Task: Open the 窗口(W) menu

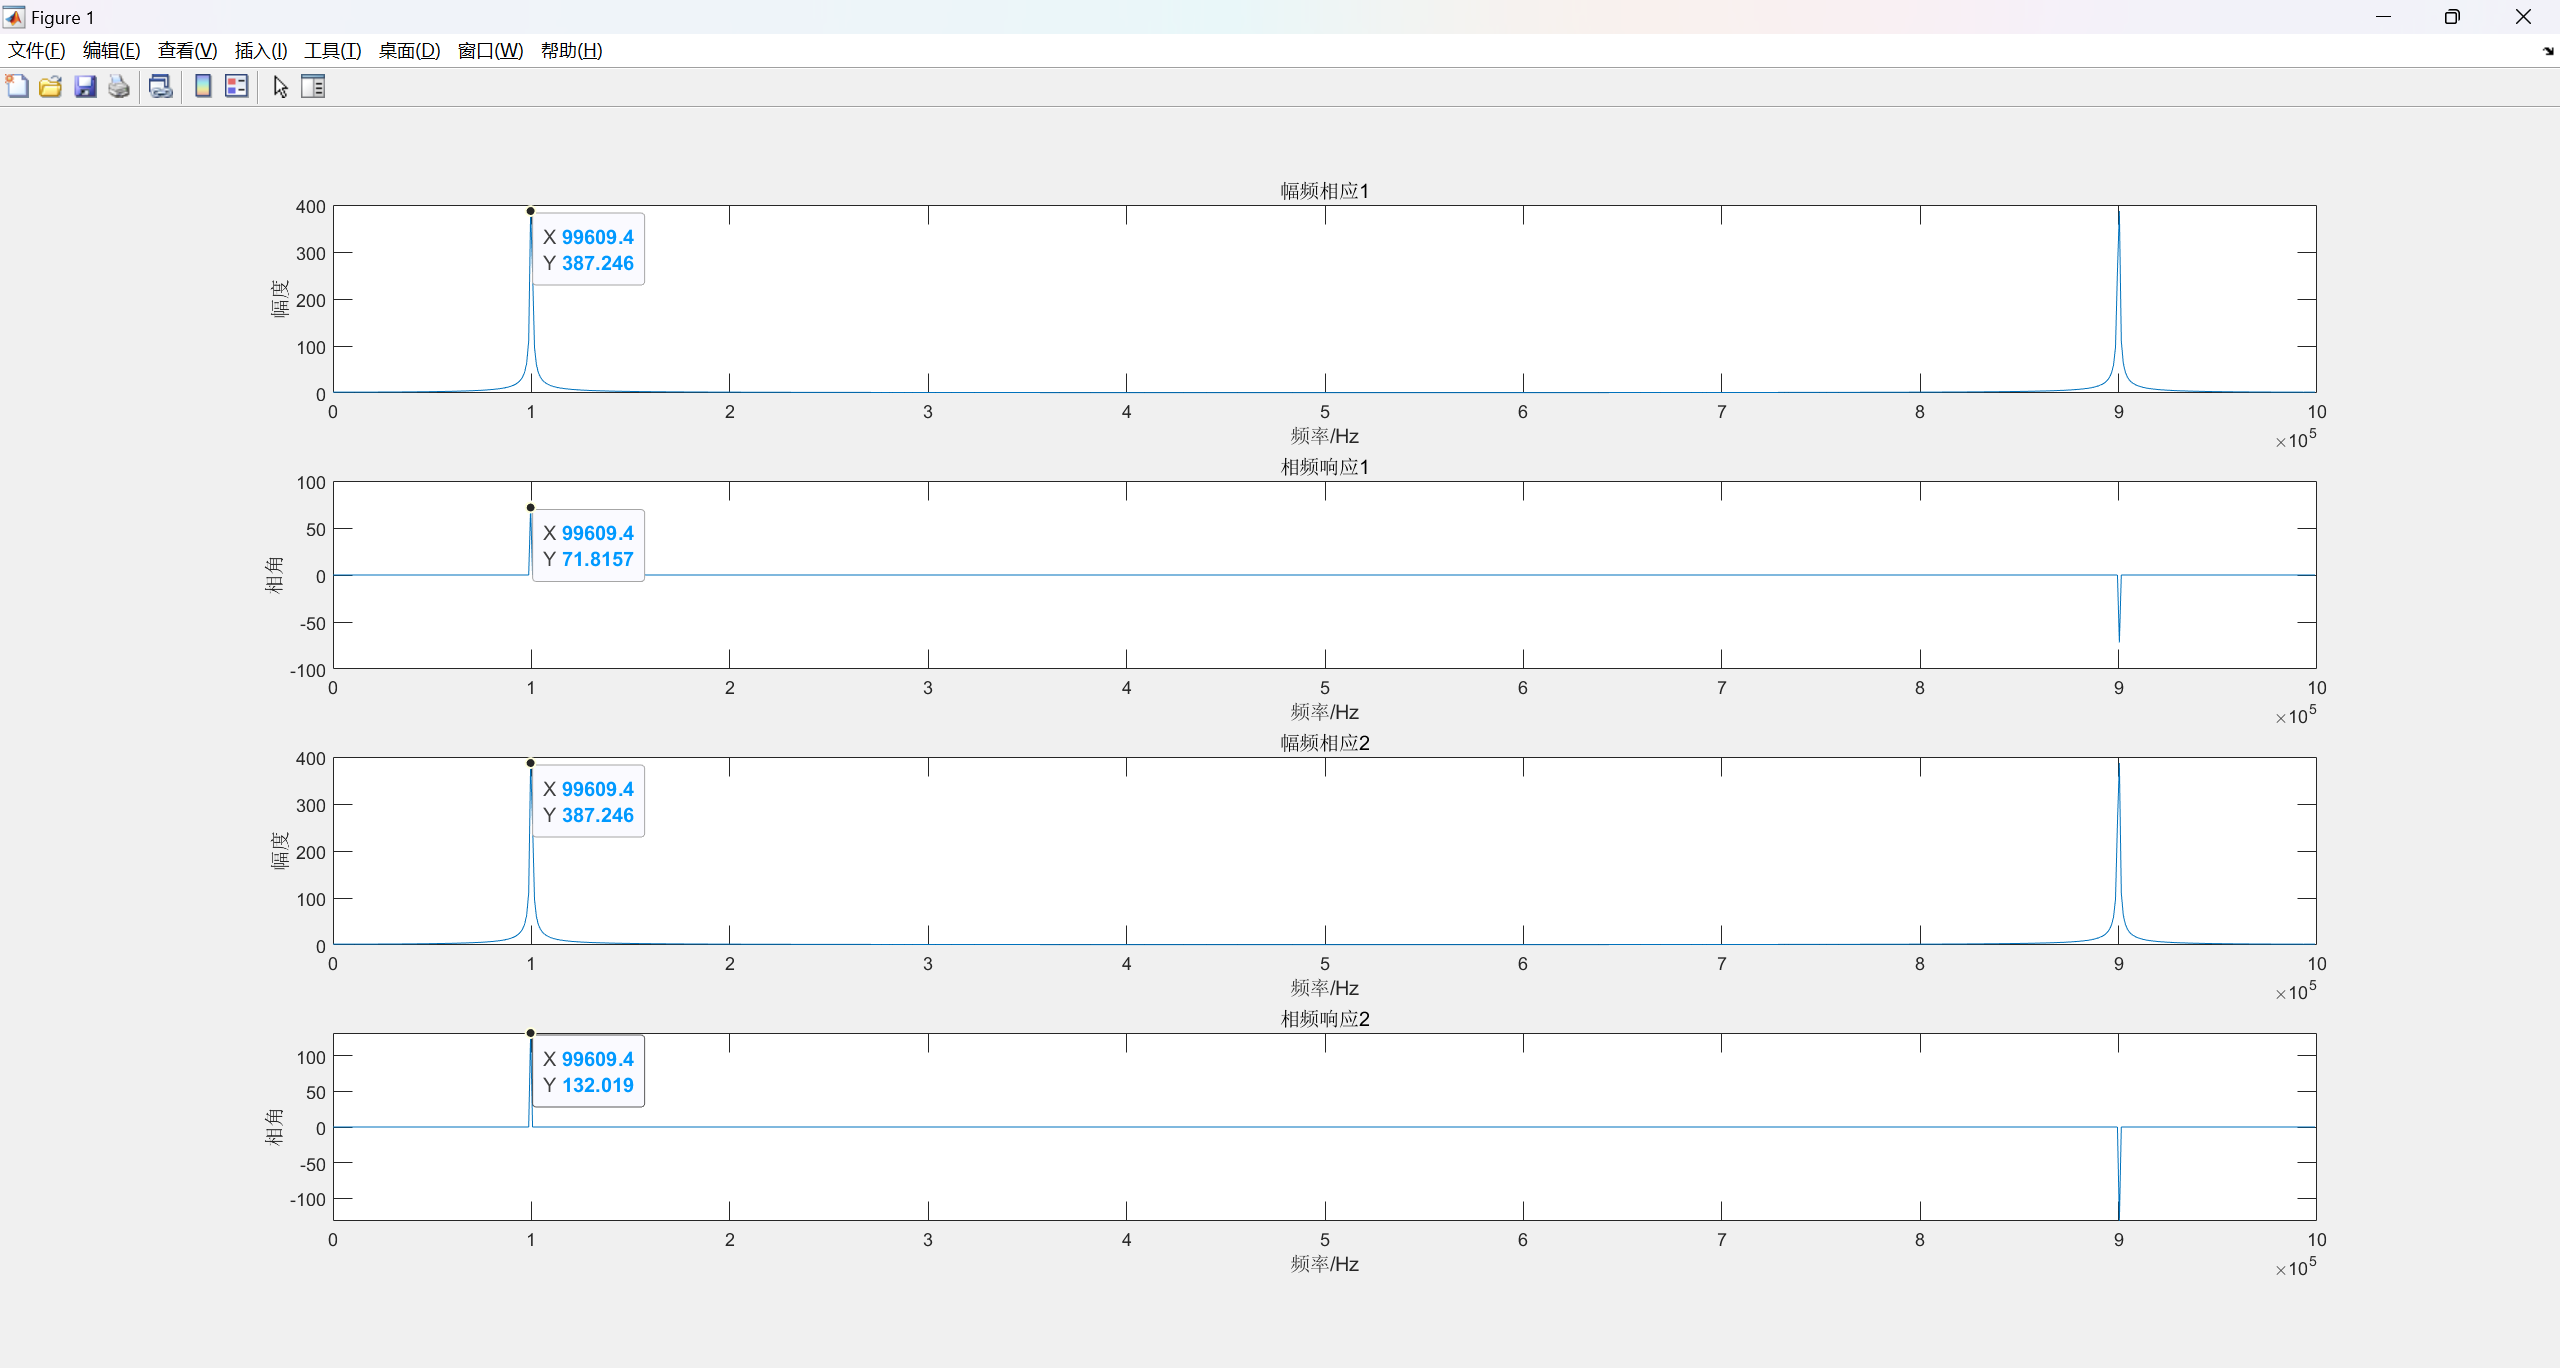Action: (490, 51)
